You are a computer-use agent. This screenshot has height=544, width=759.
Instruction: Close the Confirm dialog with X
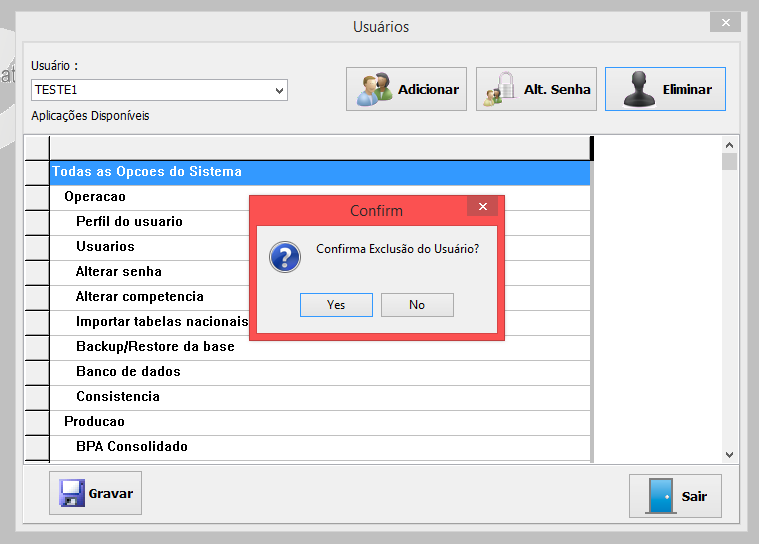tap(482, 207)
